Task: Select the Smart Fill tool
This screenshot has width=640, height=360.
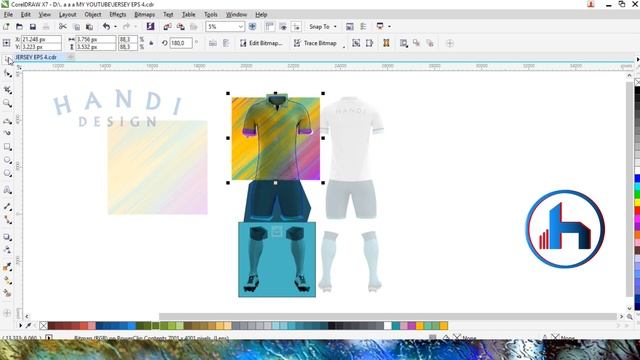Action: point(7,293)
